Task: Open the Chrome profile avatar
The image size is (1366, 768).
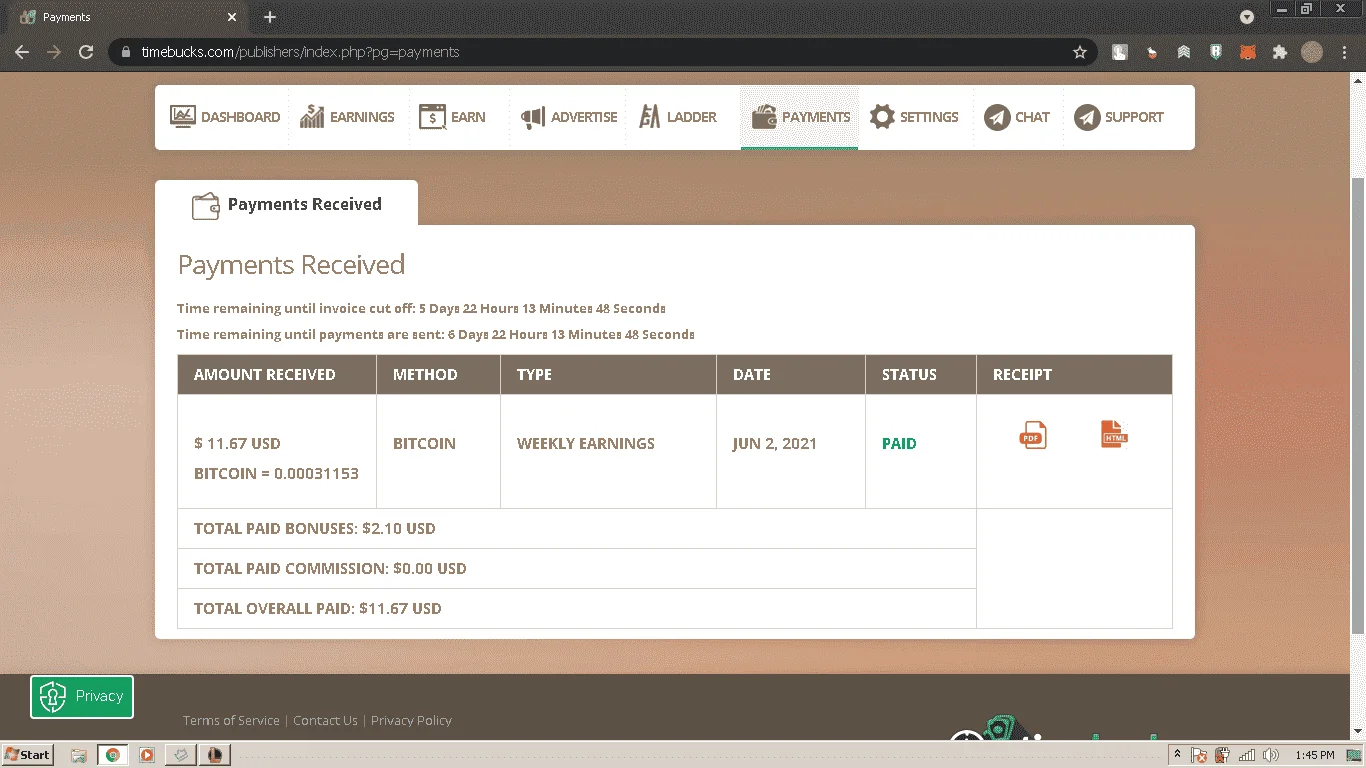Action: [1312, 52]
